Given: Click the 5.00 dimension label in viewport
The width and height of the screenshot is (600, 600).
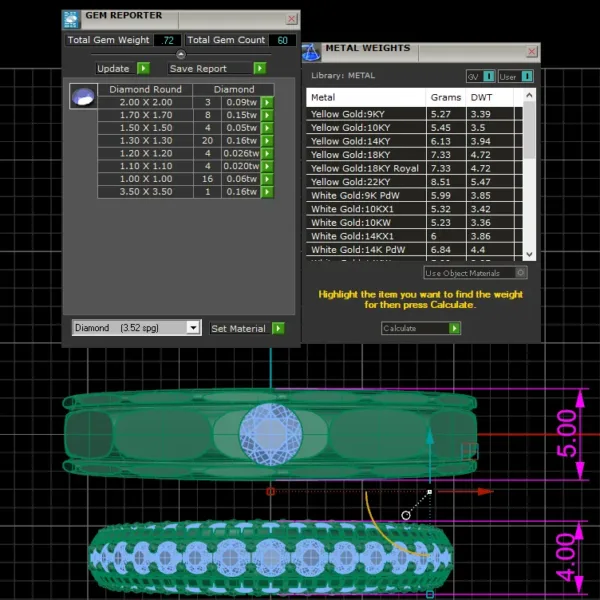Looking at the screenshot, I should tap(566, 434).
